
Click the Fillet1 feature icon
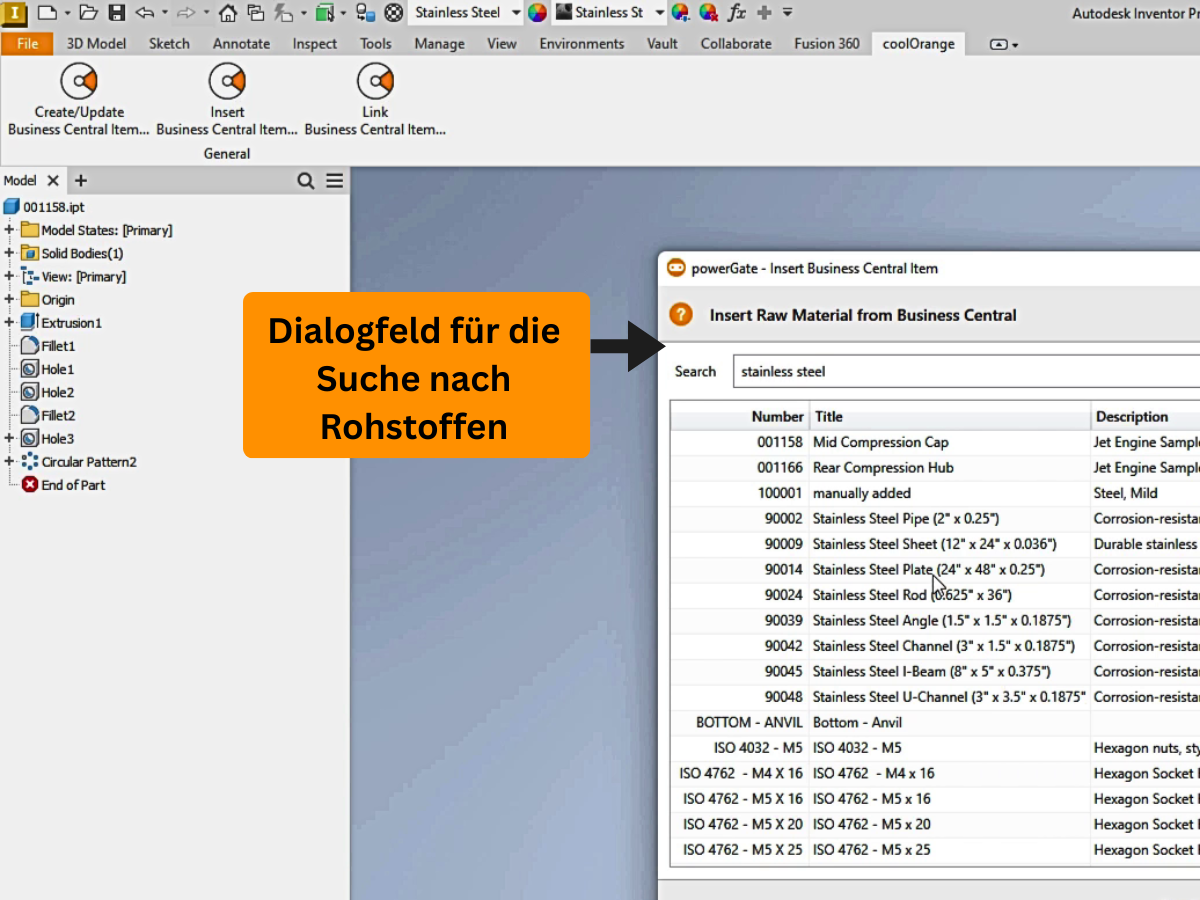pyautogui.click(x=30, y=346)
